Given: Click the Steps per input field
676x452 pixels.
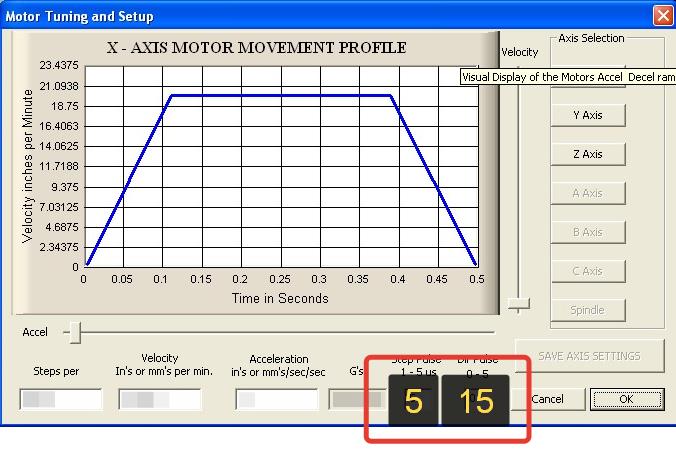Looking at the screenshot, I should pyautogui.click(x=61, y=399).
